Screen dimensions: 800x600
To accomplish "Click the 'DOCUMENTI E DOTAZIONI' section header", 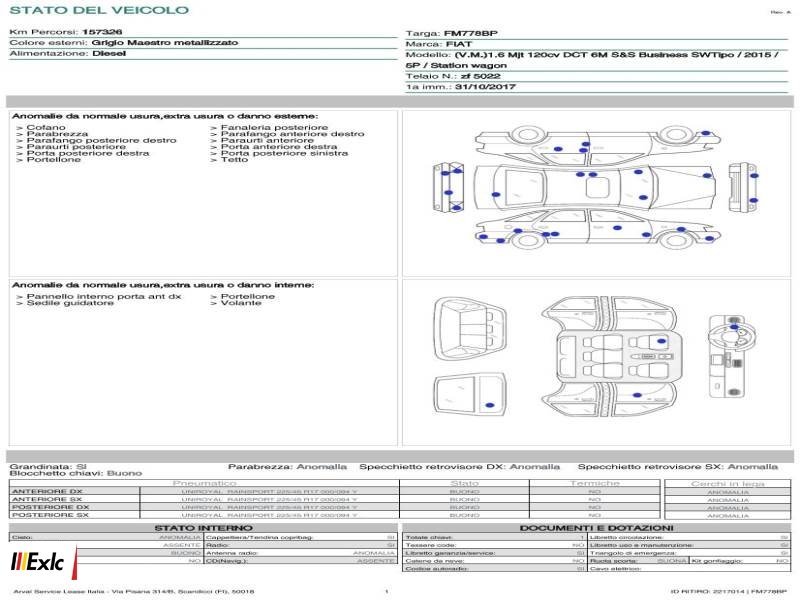I will (596, 528).
